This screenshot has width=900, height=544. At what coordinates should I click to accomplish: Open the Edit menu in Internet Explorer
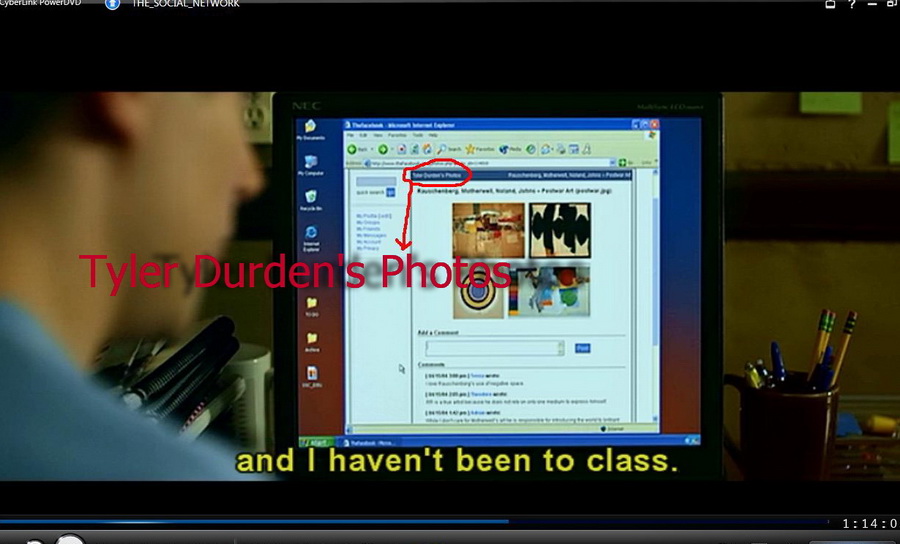[x=363, y=135]
